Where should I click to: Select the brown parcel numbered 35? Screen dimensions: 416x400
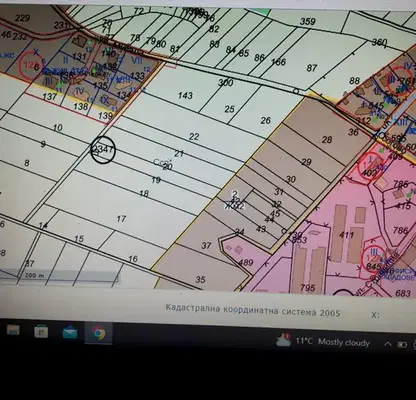coord(200,279)
